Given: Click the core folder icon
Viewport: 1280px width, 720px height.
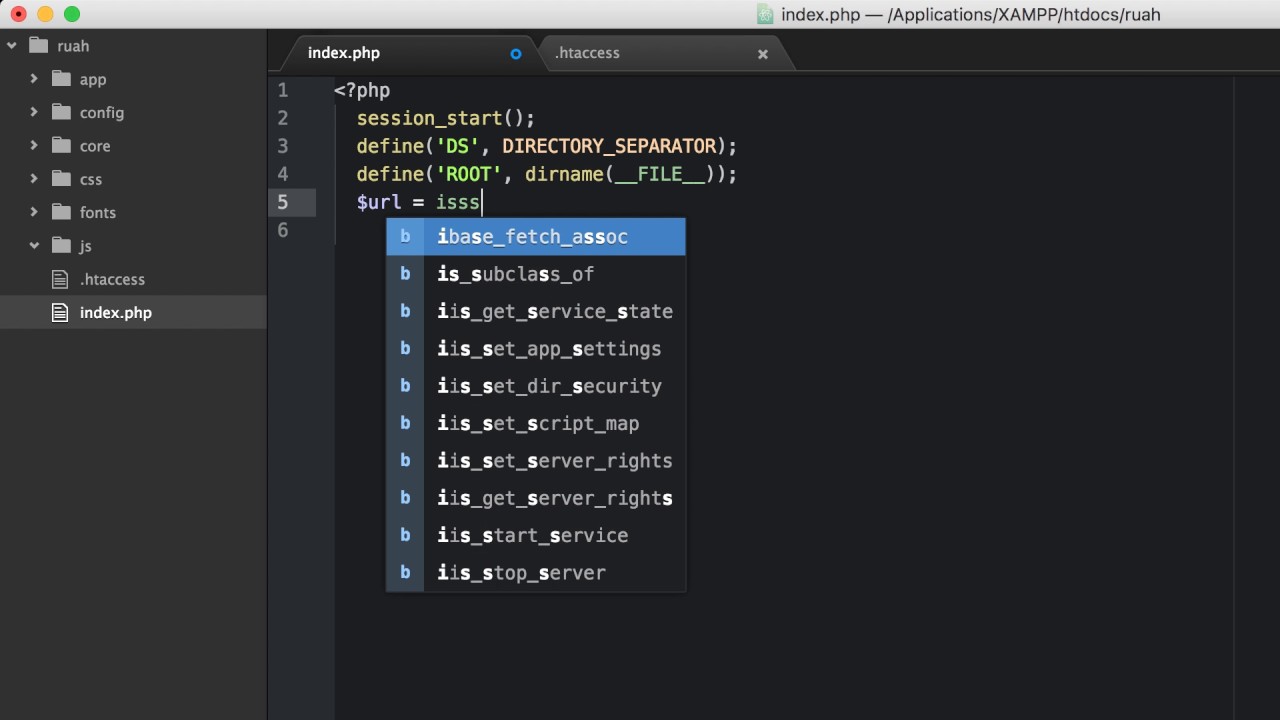Looking at the screenshot, I should (x=61, y=145).
